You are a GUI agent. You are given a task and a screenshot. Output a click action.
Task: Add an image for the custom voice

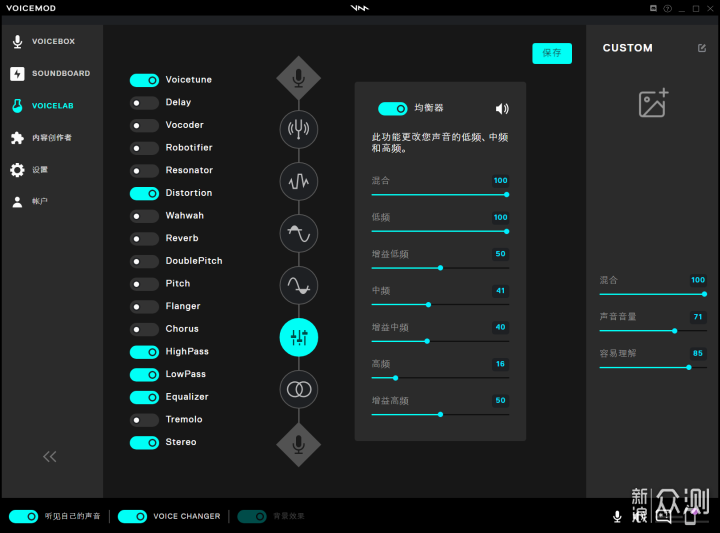tap(653, 103)
